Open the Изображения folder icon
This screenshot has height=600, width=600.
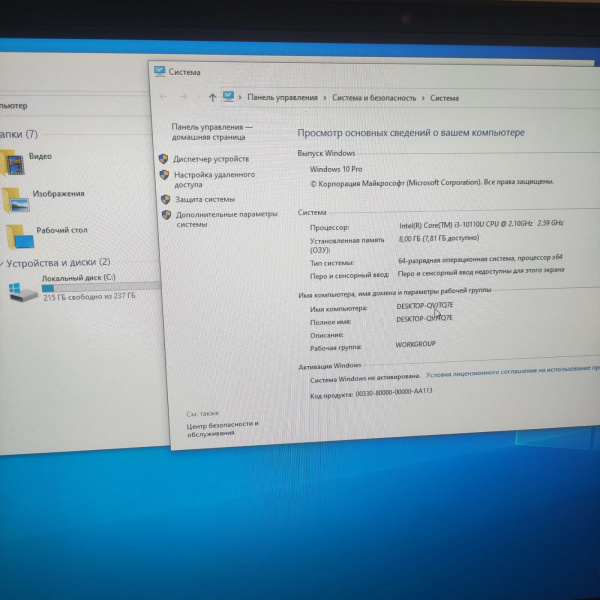tap(16, 200)
